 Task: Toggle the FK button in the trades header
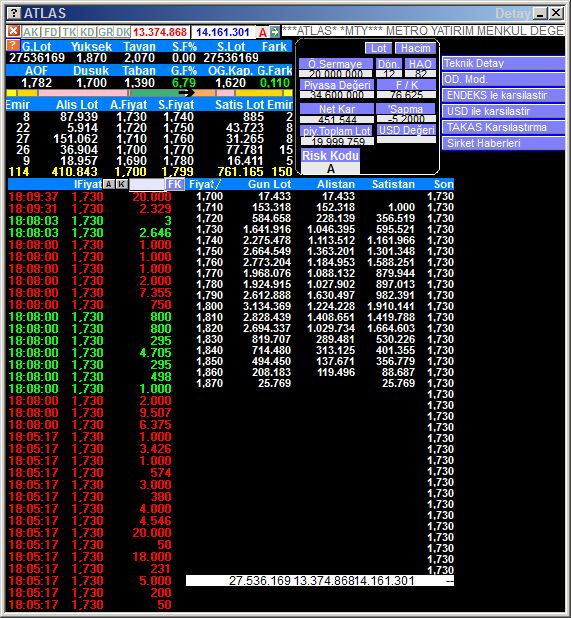pyautogui.click(x=175, y=184)
